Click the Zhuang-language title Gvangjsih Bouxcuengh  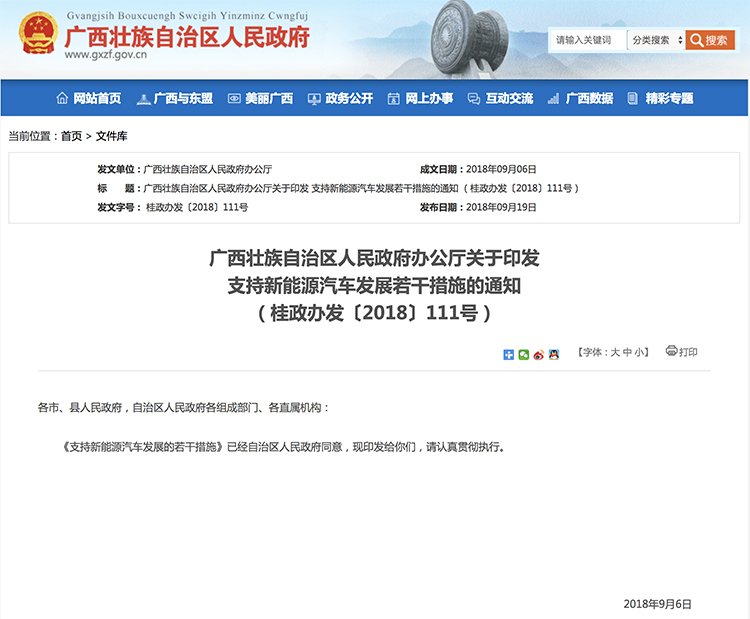pos(187,16)
